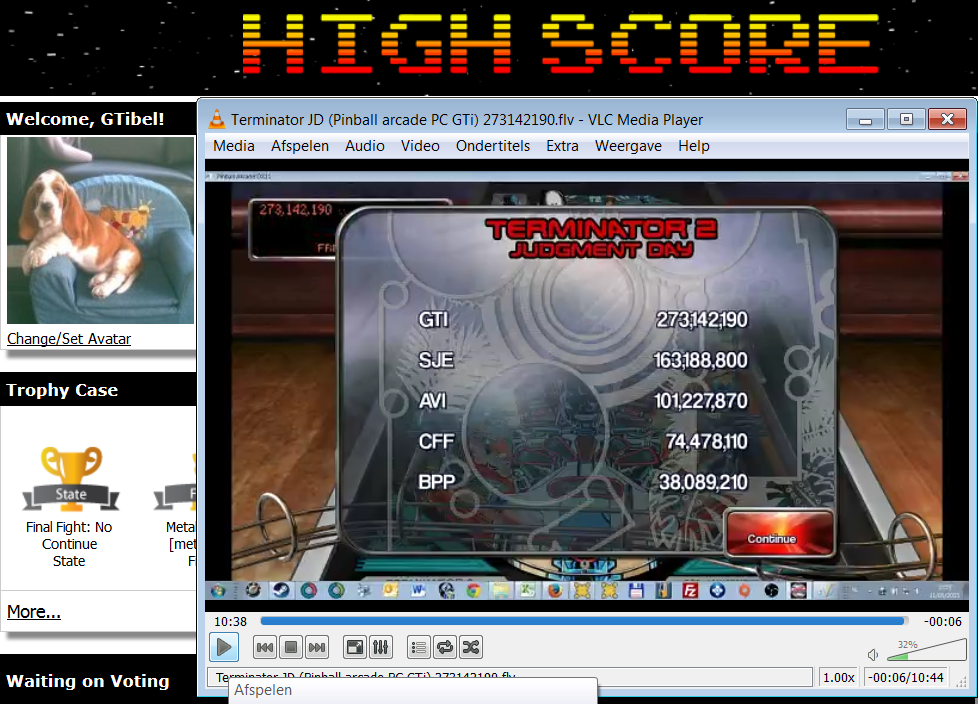Open the Video menu
The height and width of the screenshot is (704, 978).
point(420,146)
